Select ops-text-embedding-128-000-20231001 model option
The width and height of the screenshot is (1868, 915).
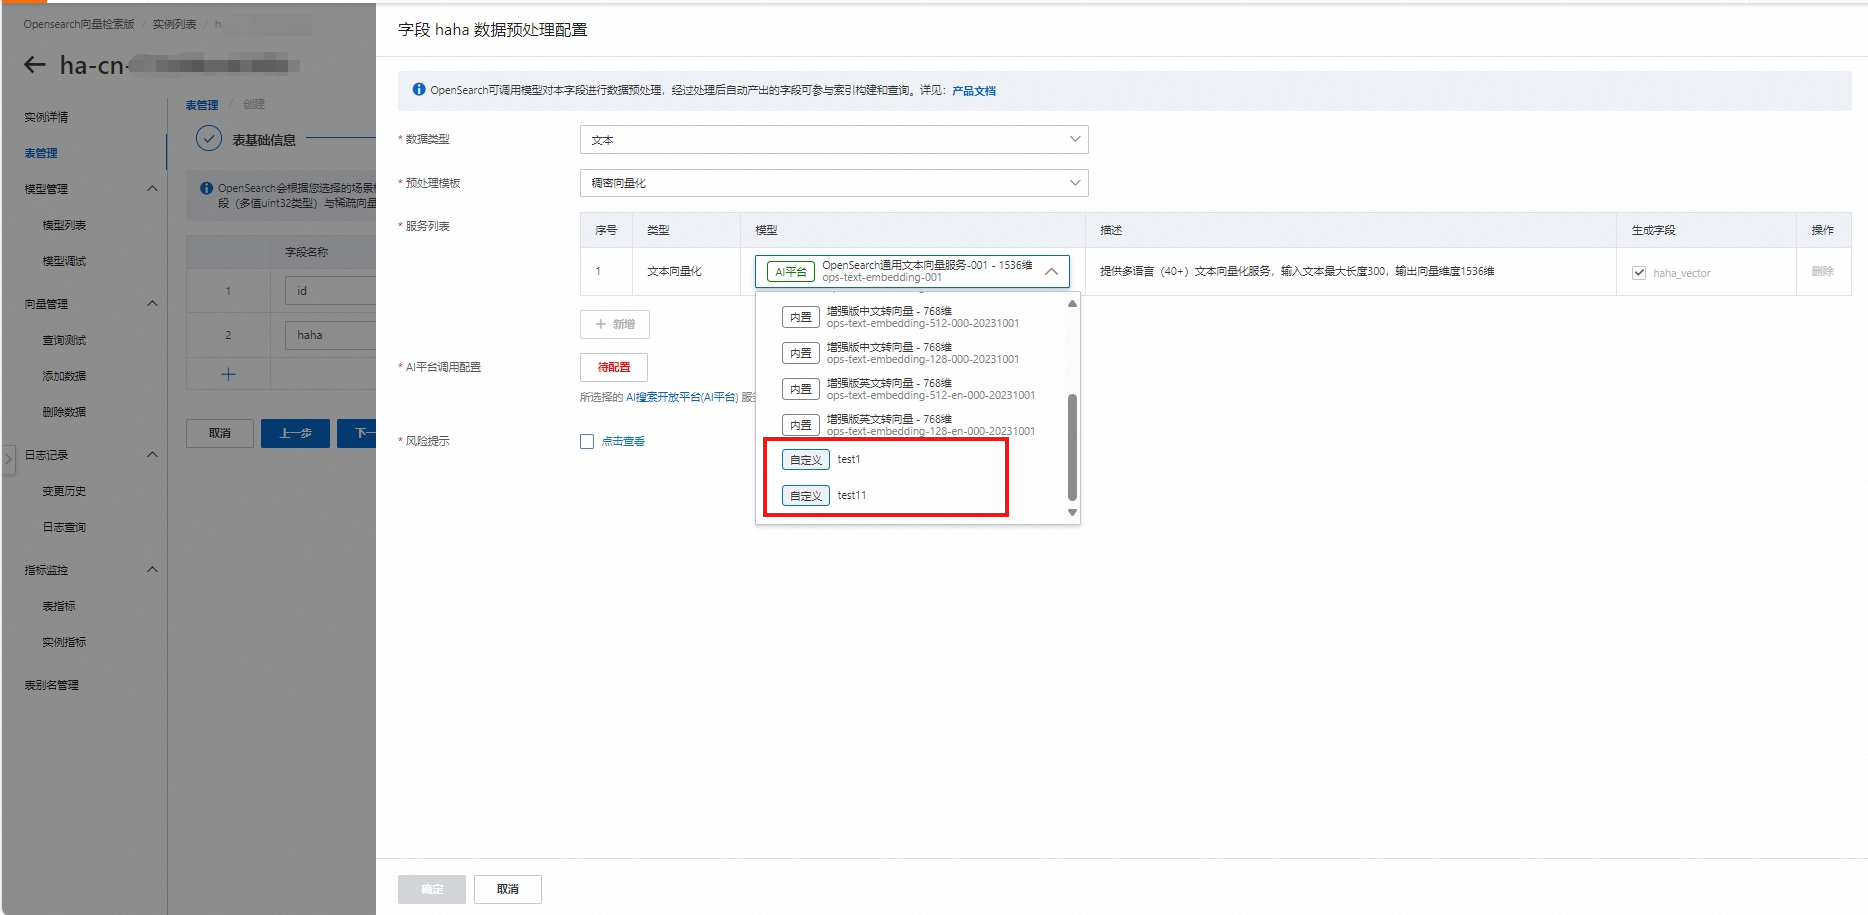pyautogui.click(x=911, y=353)
